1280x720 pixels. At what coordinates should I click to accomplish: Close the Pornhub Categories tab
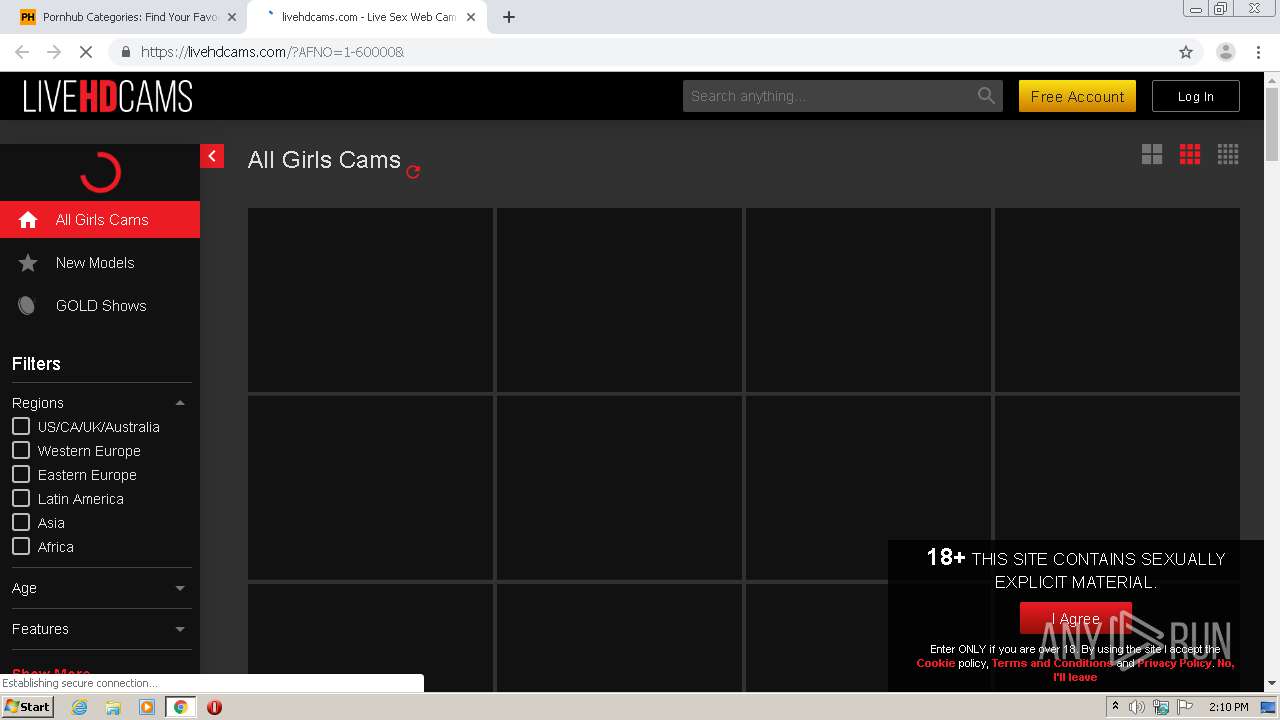point(231,17)
